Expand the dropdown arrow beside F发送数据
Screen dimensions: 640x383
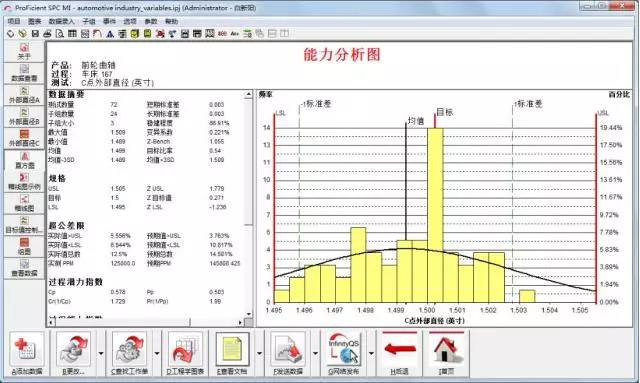(315, 353)
